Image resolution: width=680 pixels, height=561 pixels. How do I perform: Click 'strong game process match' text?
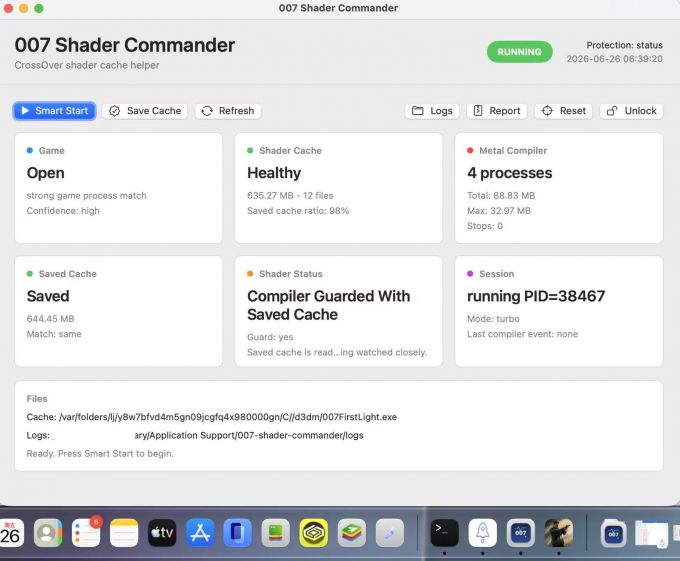coord(86,196)
